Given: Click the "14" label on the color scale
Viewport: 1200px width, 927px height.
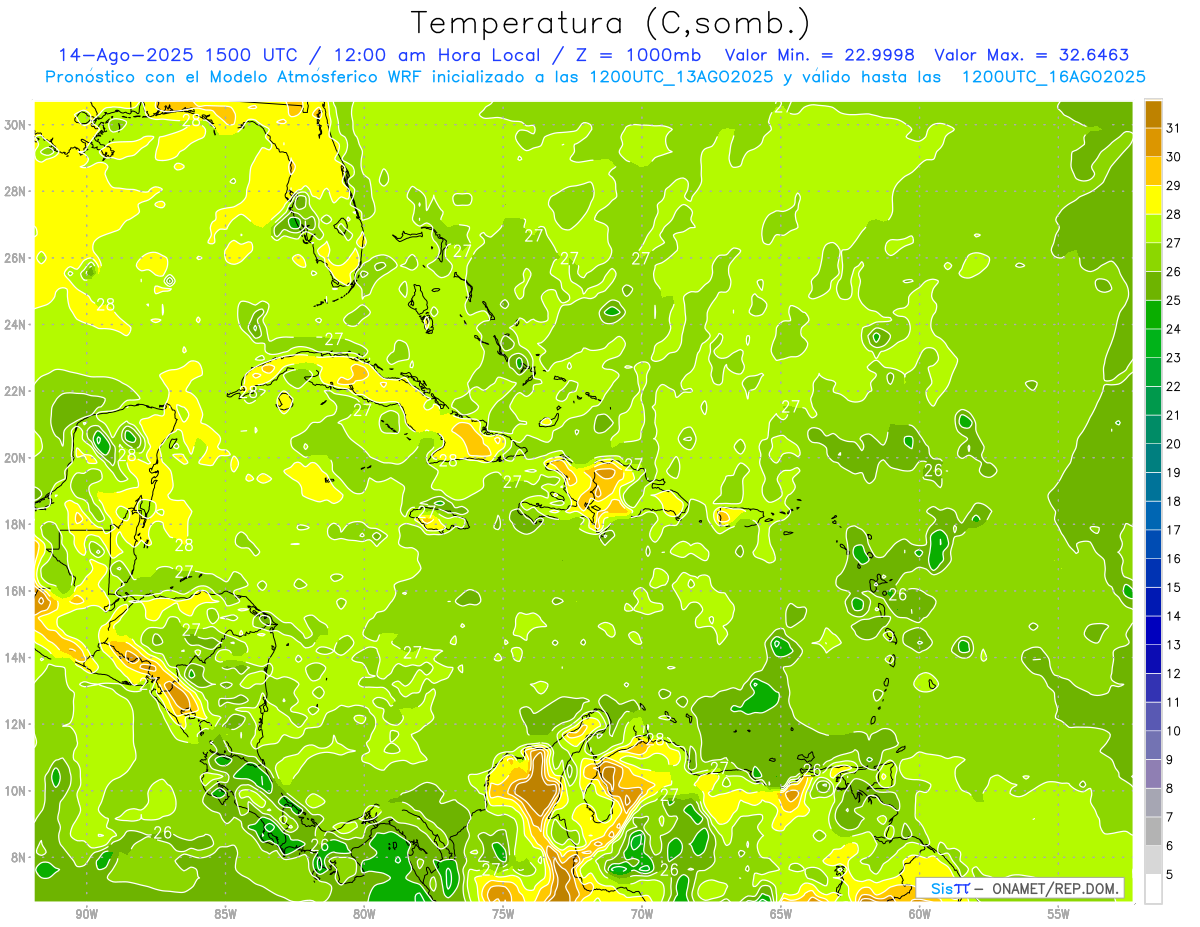Looking at the screenshot, I should (x=1174, y=616).
